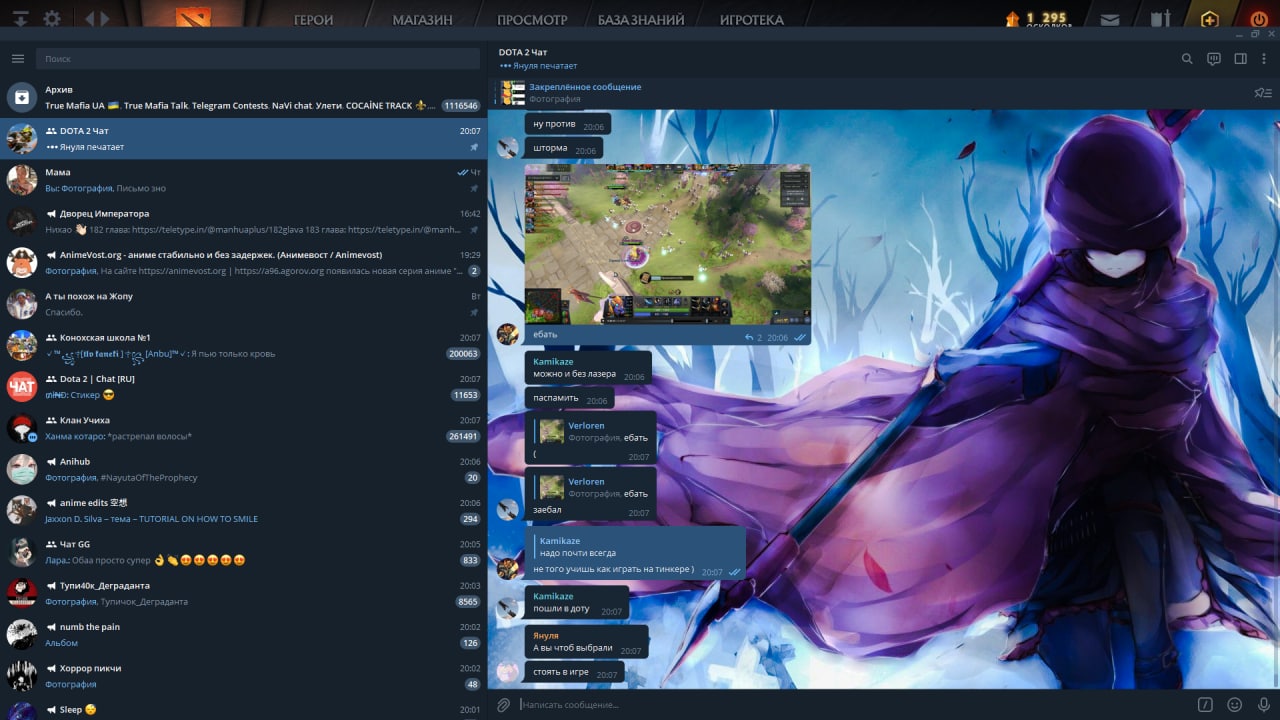This screenshot has width=1280, height=720.
Task: Select the А ты похож на Жопу chat
Action: pos(244,304)
